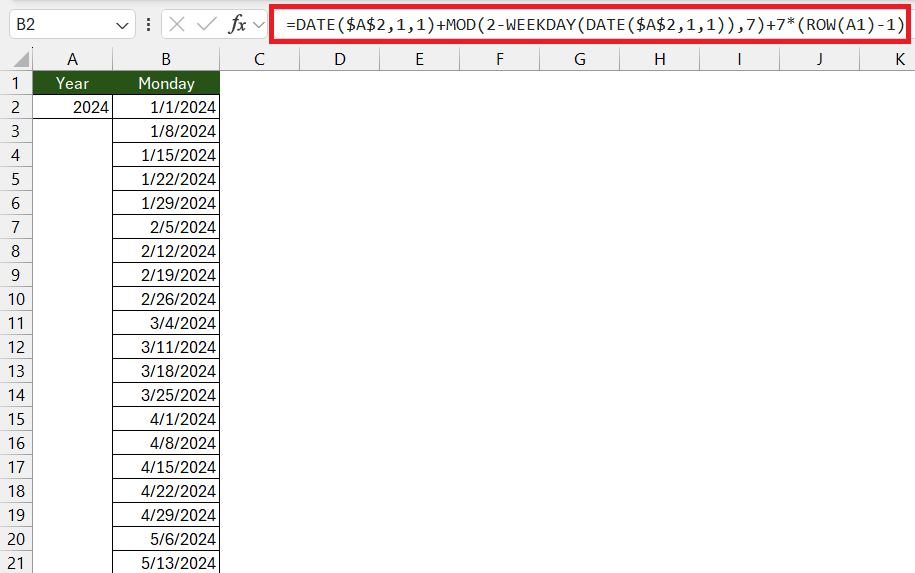Click cell containing 2024
This screenshot has width=915, height=573.
tap(72, 107)
